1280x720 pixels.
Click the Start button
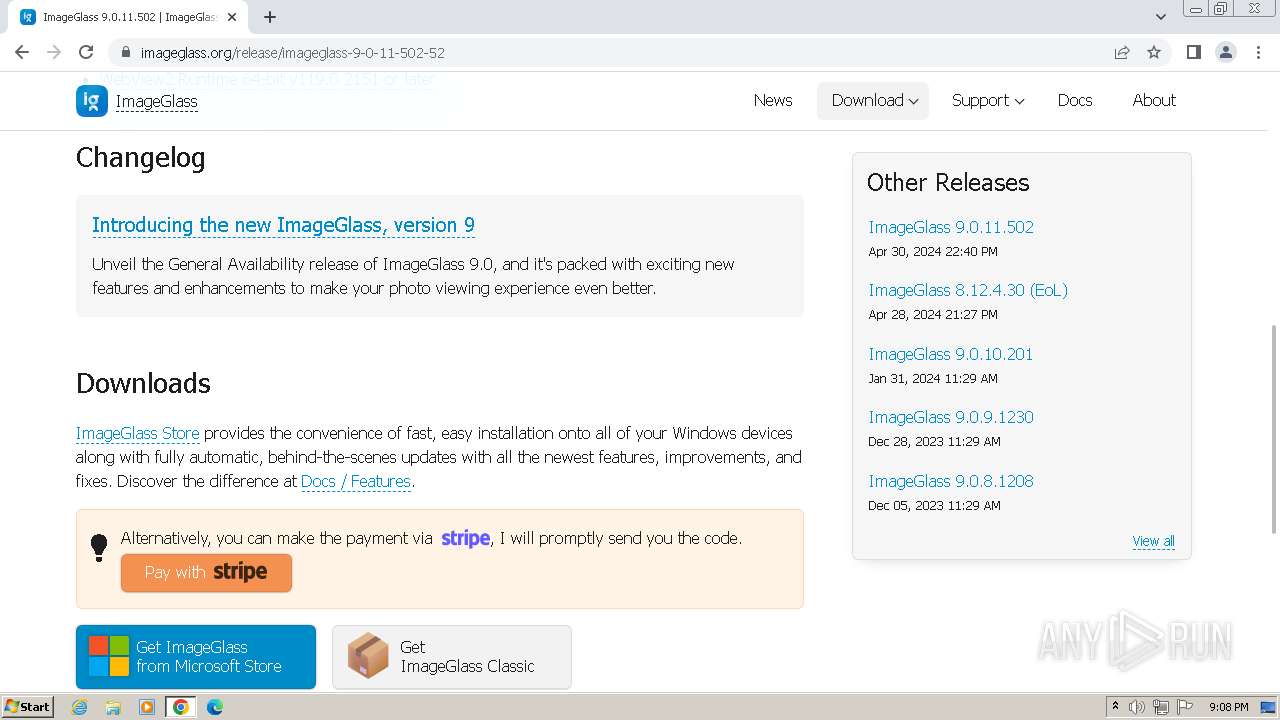pyautogui.click(x=27, y=707)
